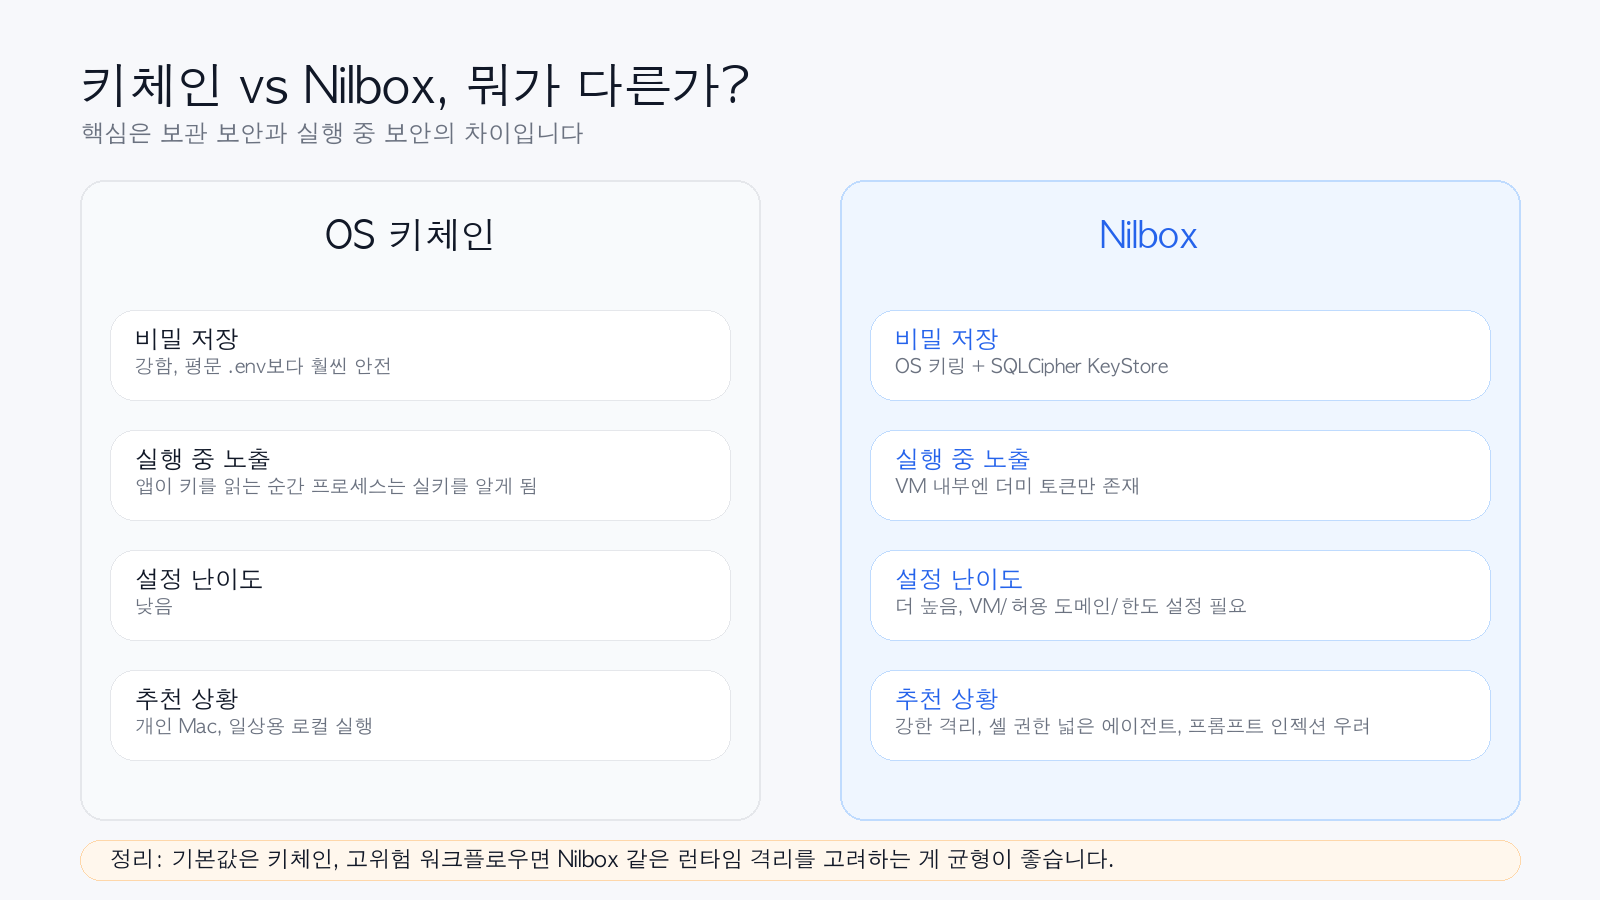Select the blue 'Nilbox' column heading

[x=1148, y=235]
